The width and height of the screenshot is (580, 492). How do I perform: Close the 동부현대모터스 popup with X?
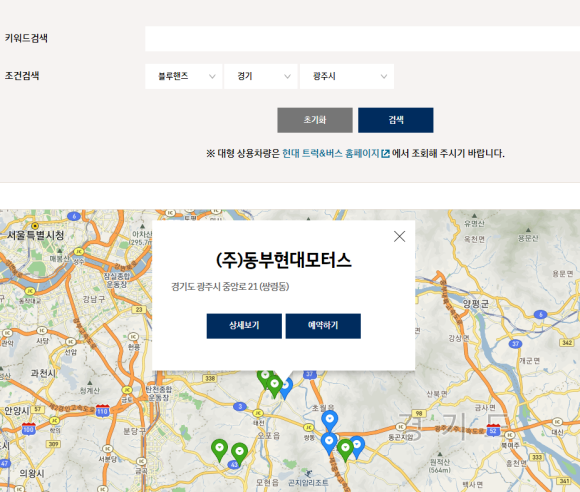pos(399,236)
